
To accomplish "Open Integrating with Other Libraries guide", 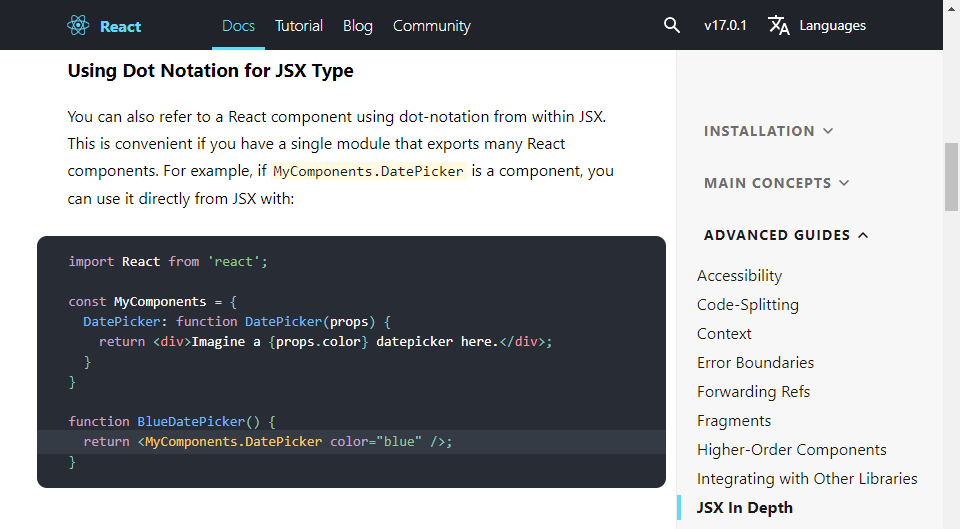I will pos(807,479).
